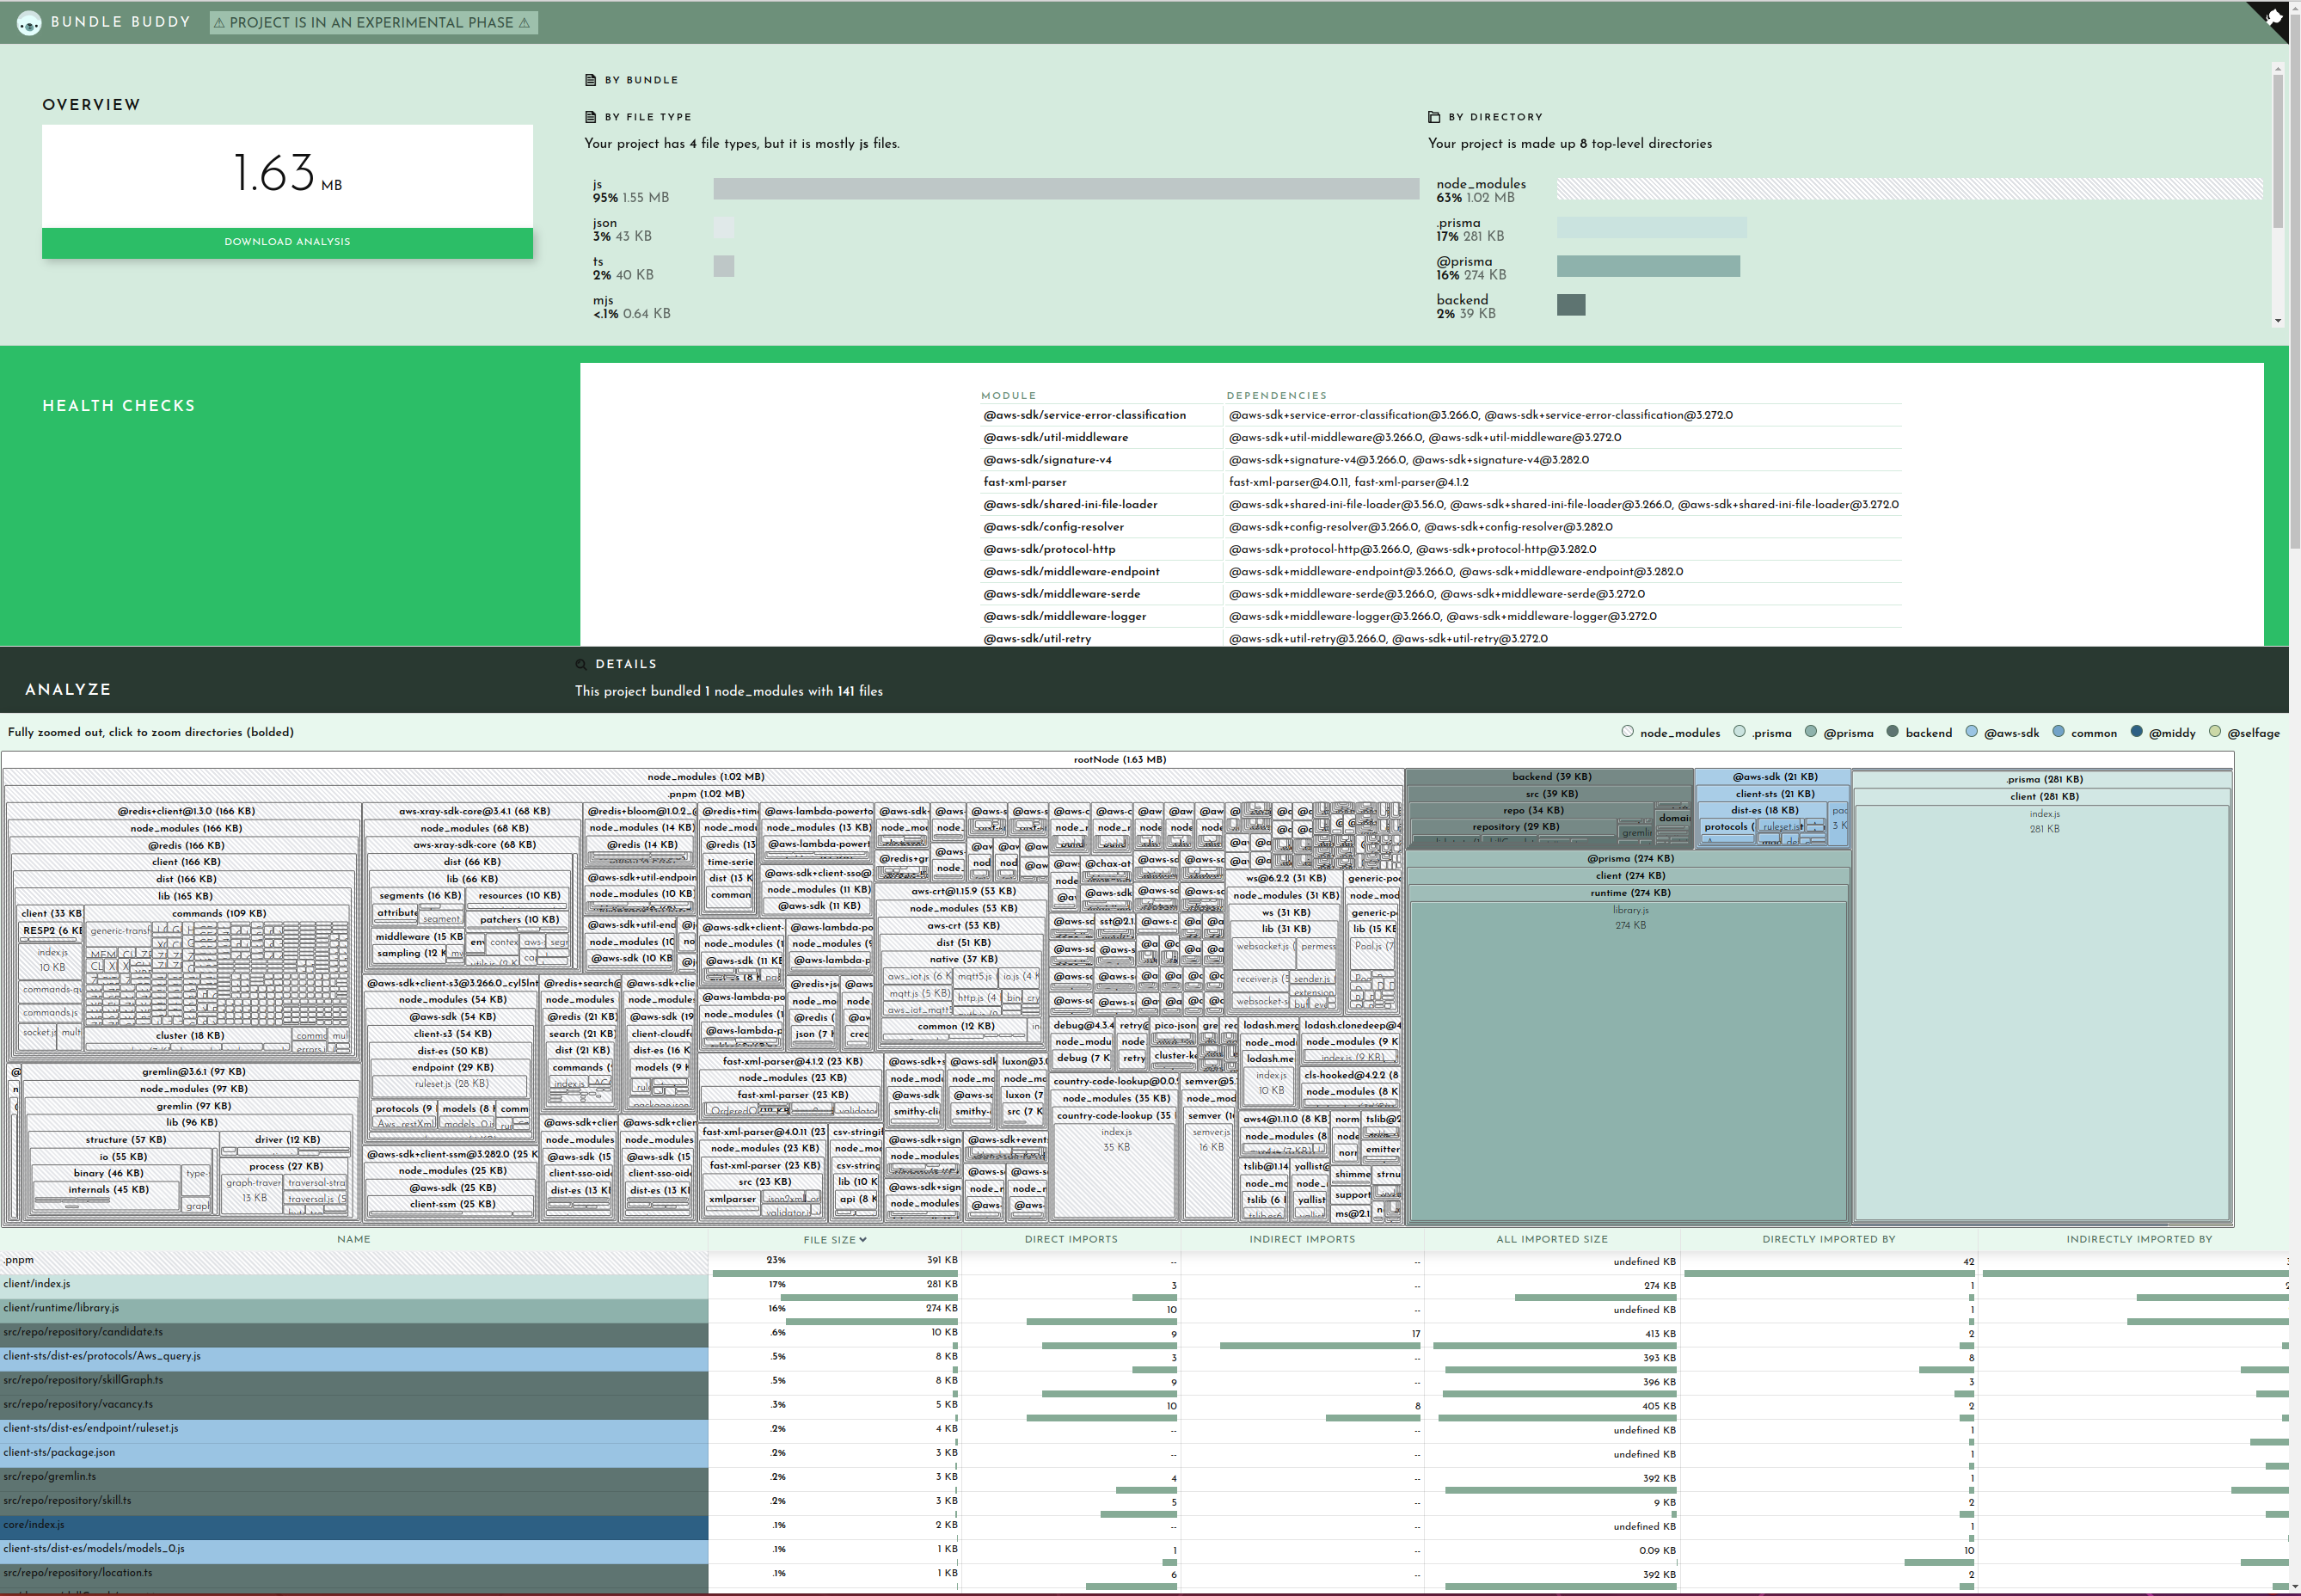Click the overview section scrollbar down arrow
The width and height of the screenshot is (2301, 1596).
point(2277,321)
